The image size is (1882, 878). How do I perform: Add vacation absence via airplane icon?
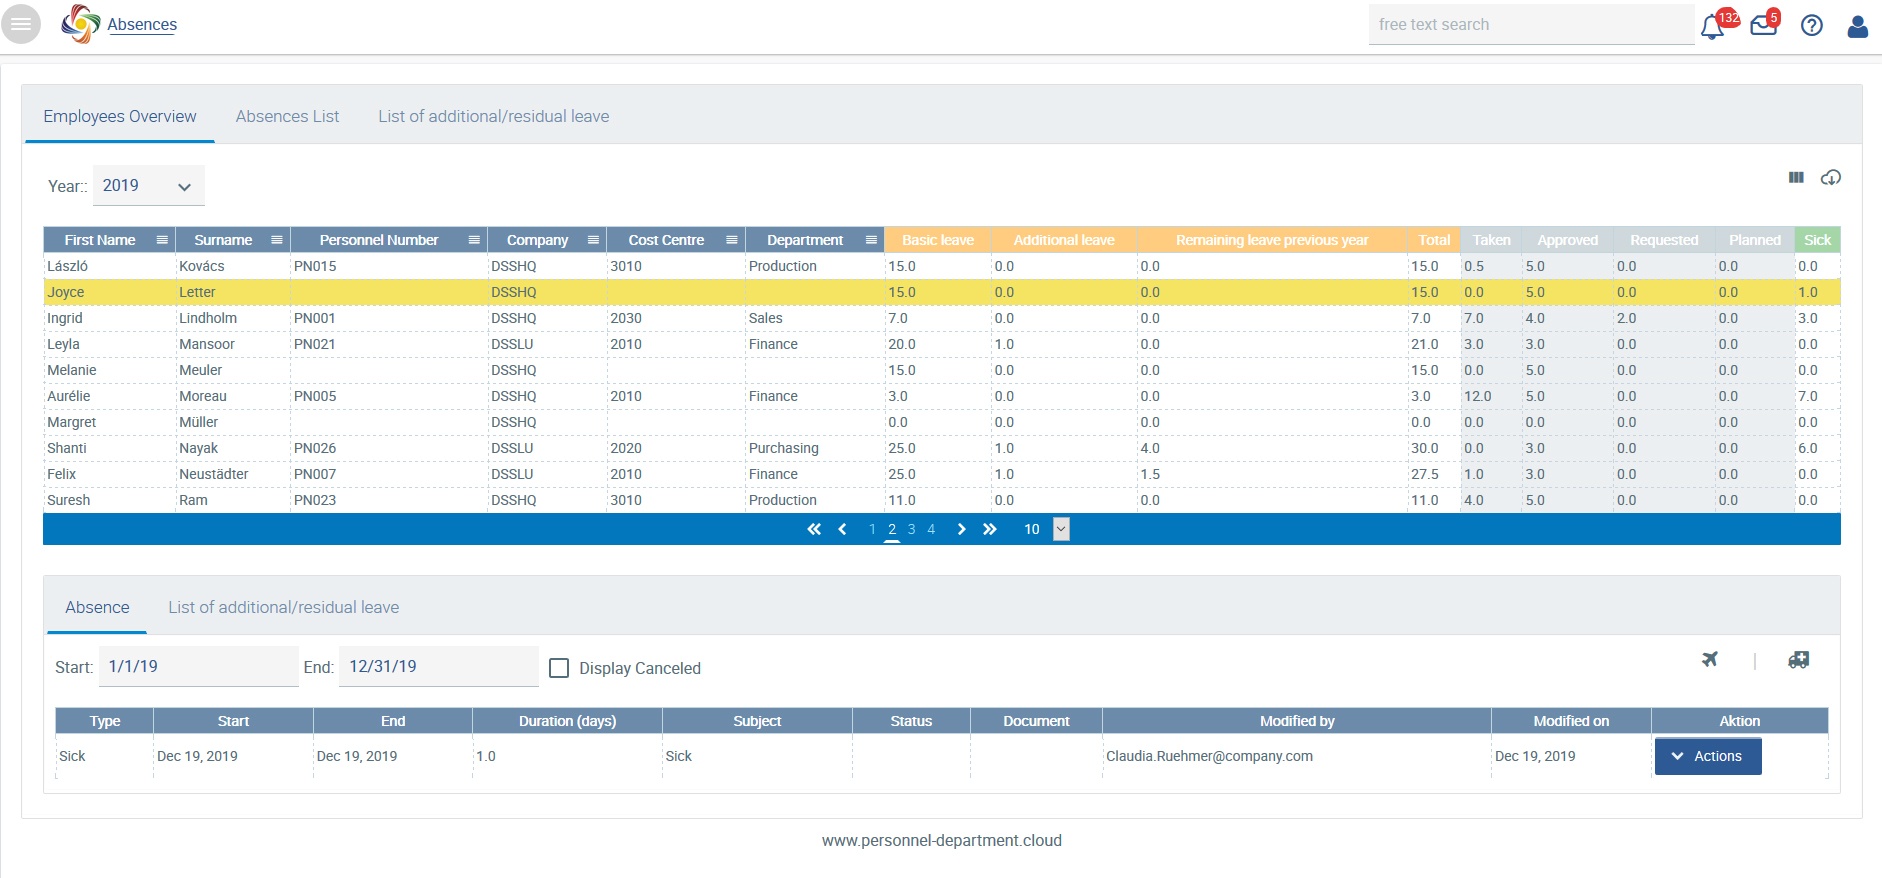click(1710, 659)
